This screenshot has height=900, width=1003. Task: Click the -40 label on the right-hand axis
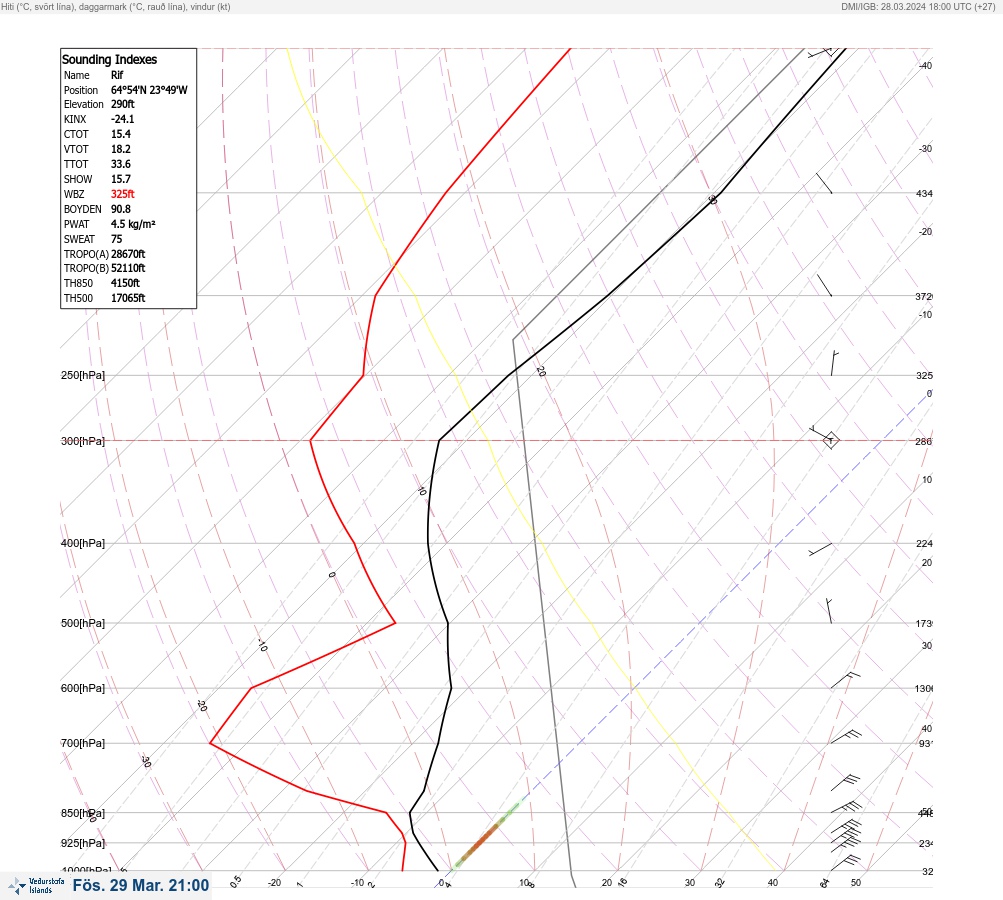pyautogui.click(x=925, y=65)
